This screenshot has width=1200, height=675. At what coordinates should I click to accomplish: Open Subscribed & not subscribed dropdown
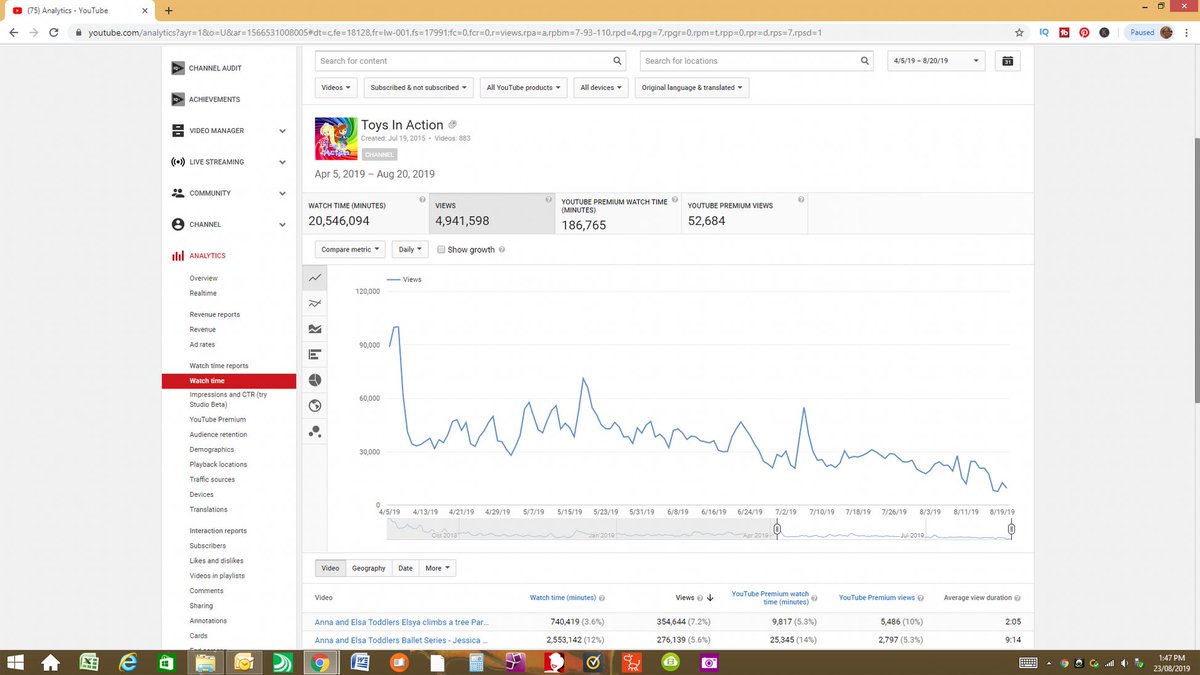tap(418, 88)
